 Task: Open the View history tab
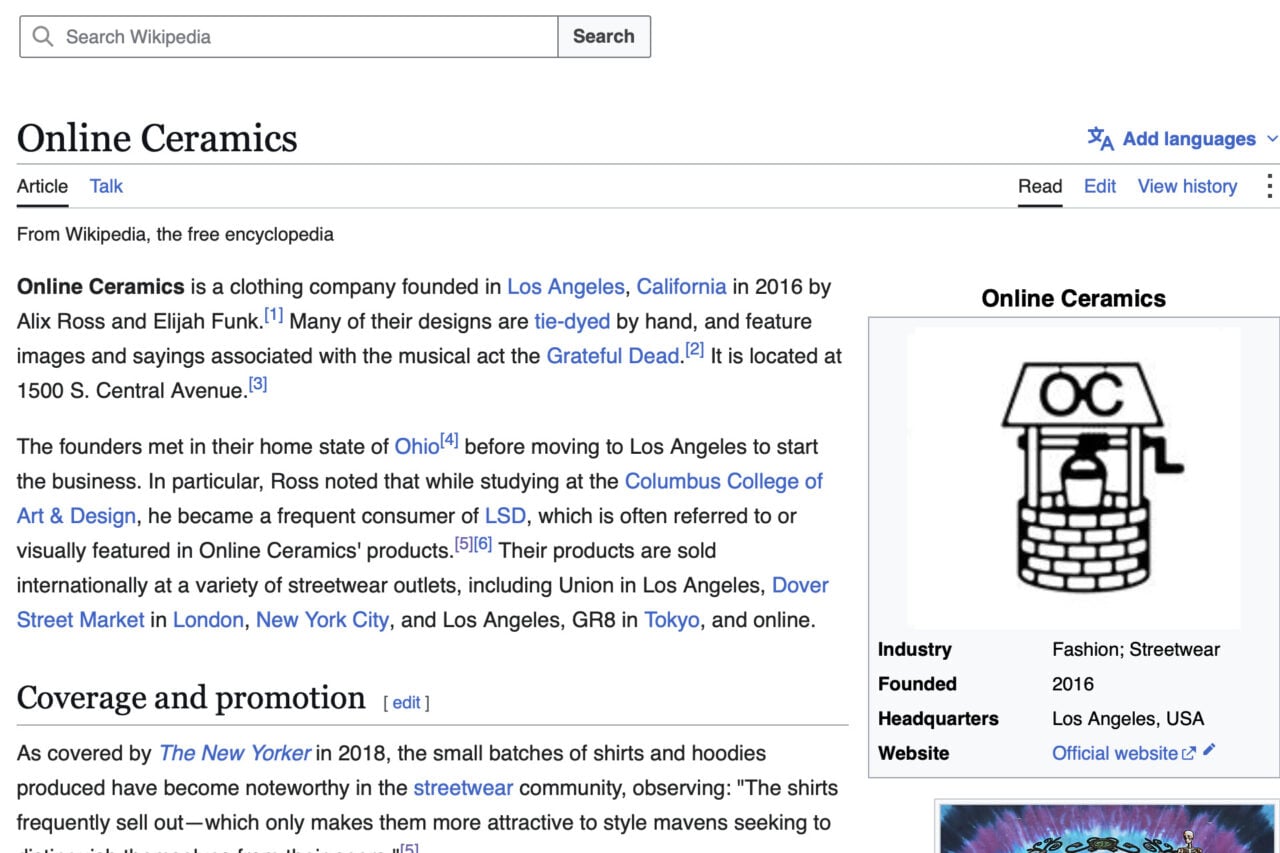point(1187,186)
